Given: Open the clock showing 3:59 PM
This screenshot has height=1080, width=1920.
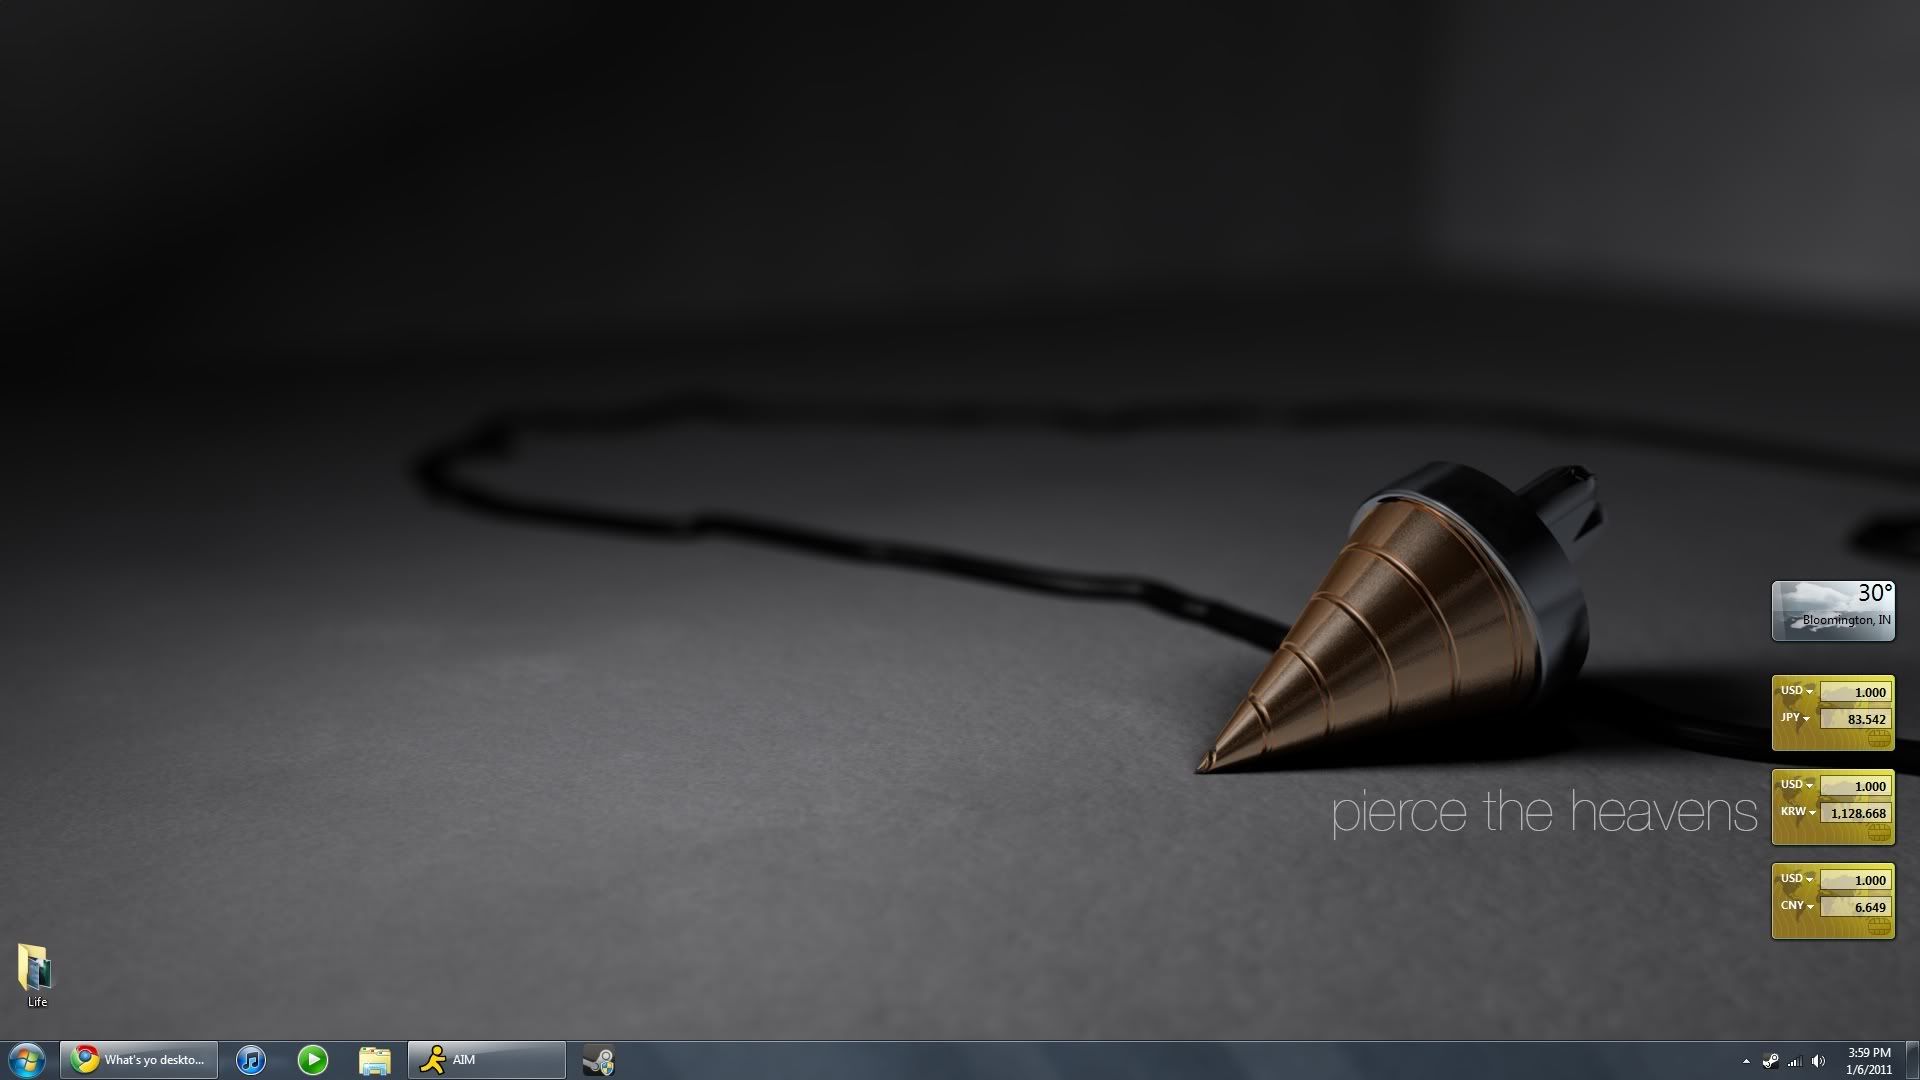Looking at the screenshot, I should click(x=1868, y=1061).
